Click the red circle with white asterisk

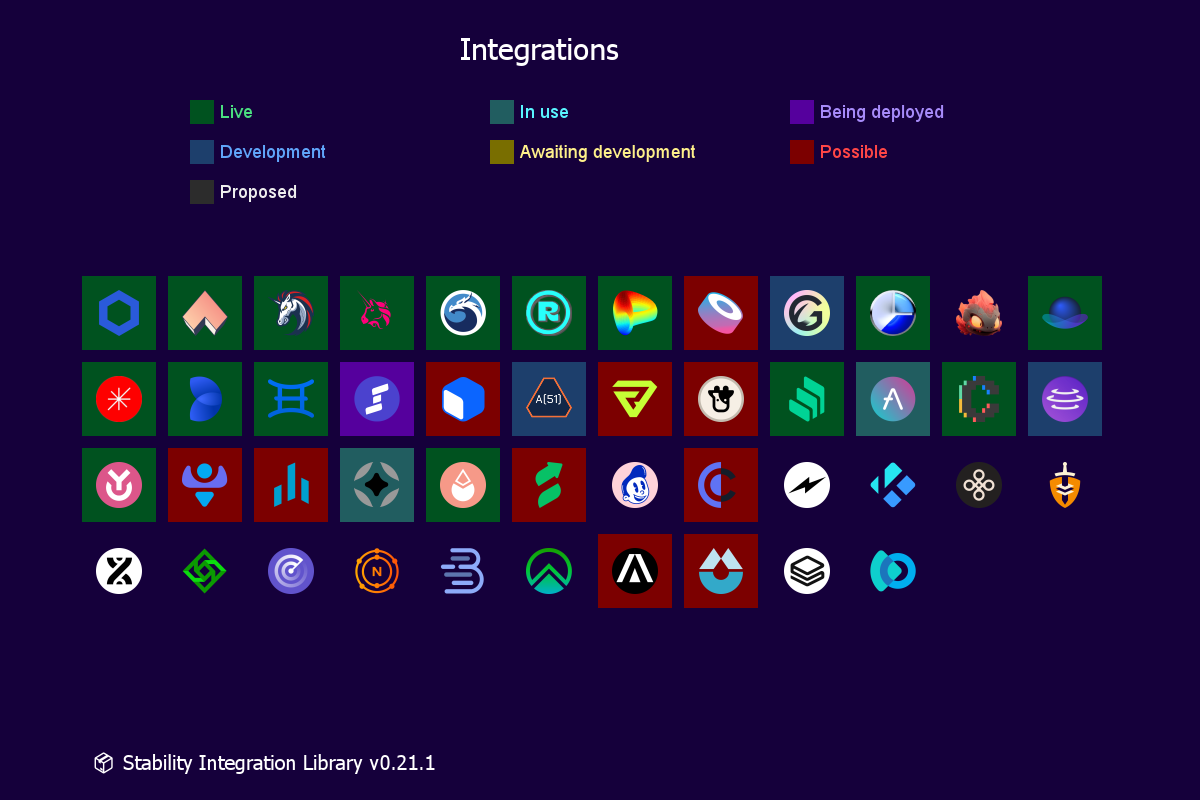tap(119, 399)
